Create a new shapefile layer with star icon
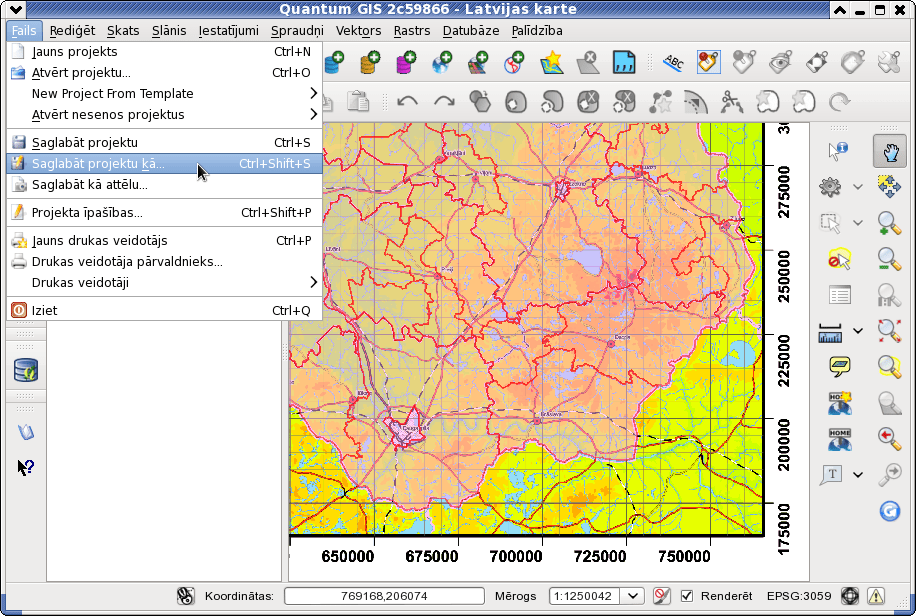916x616 pixels. (x=551, y=63)
